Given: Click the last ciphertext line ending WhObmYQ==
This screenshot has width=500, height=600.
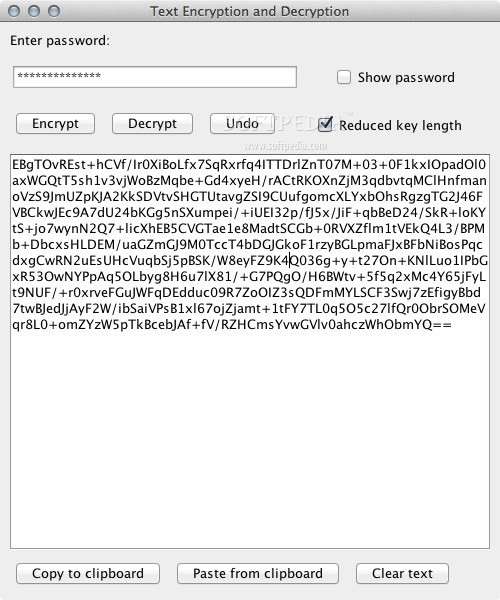Looking at the screenshot, I should pyautogui.click(x=232, y=324).
